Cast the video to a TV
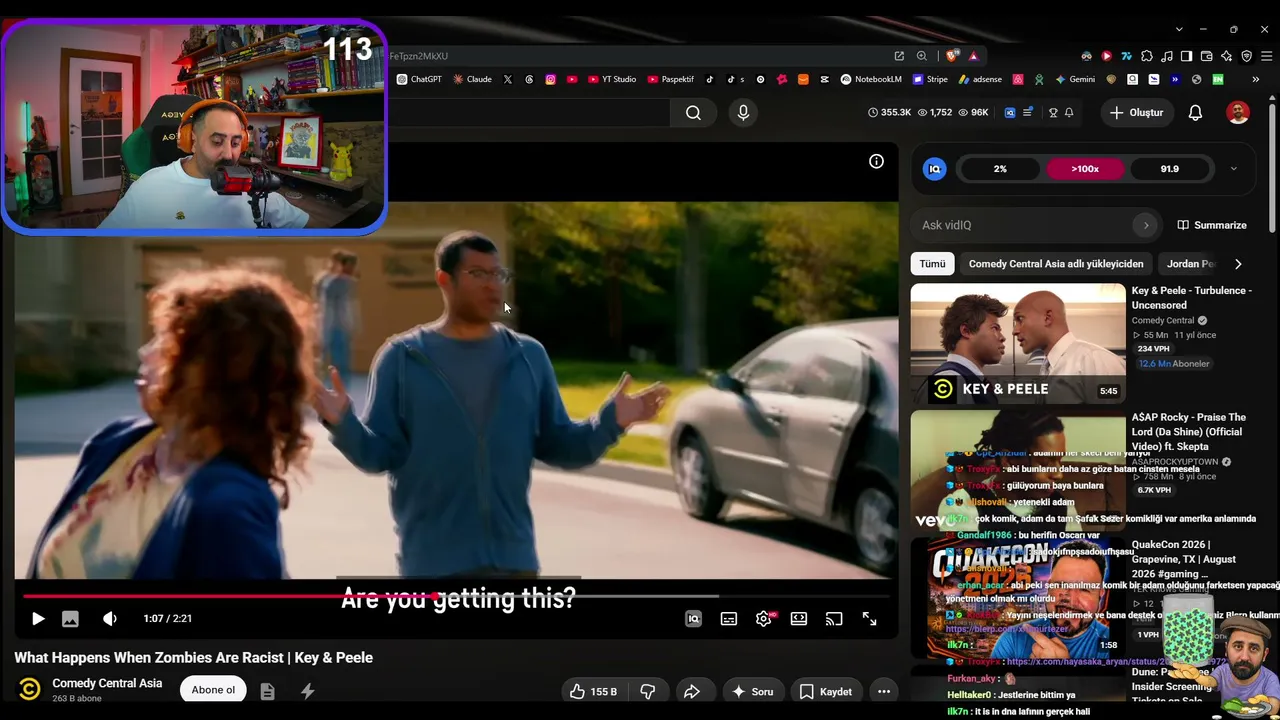The width and height of the screenshot is (1280, 720). tap(834, 619)
